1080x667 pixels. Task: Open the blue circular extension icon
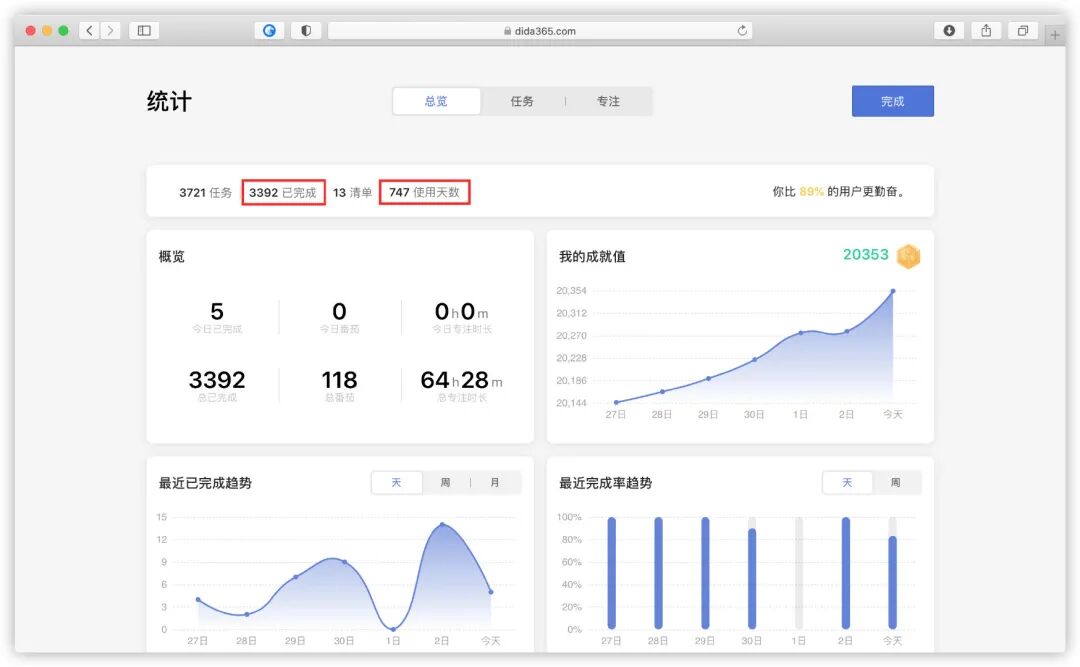pyautogui.click(x=269, y=30)
